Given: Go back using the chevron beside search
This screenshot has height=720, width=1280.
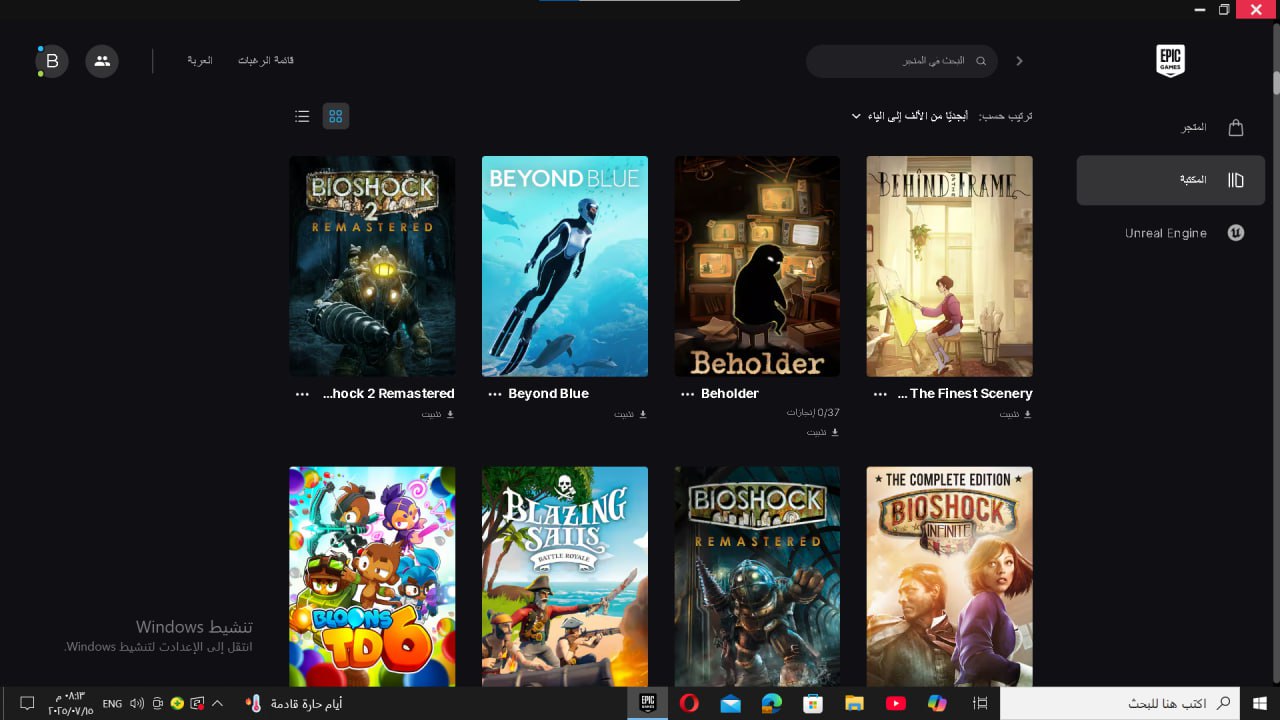Looking at the screenshot, I should click(1019, 61).
